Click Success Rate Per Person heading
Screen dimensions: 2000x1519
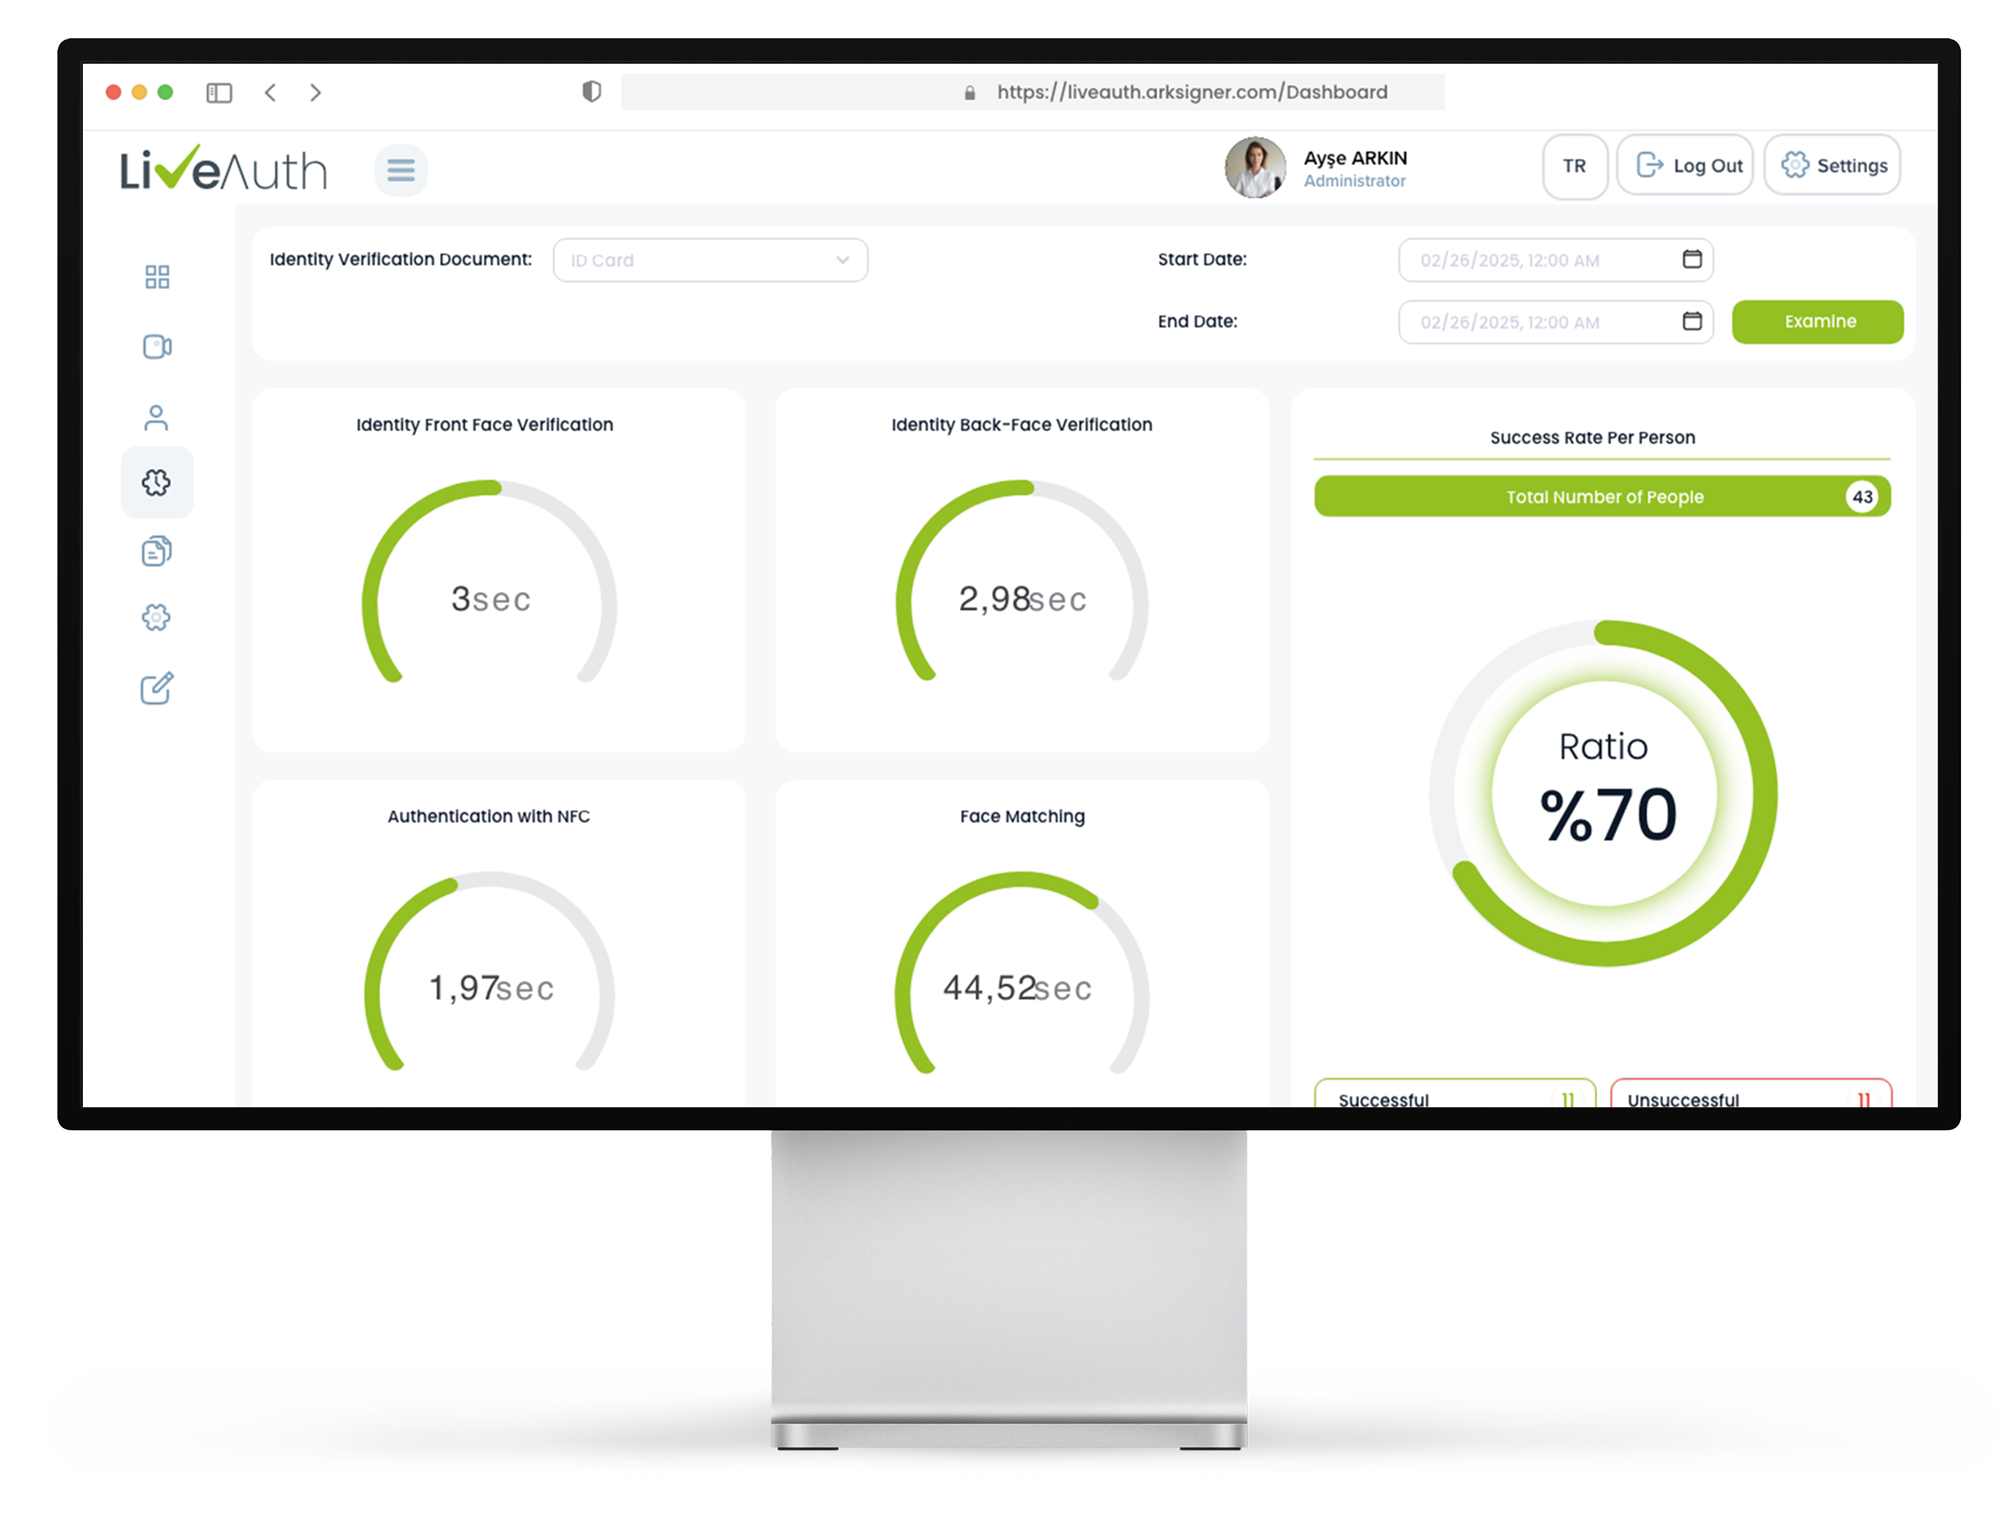(x=1592, y=437)
